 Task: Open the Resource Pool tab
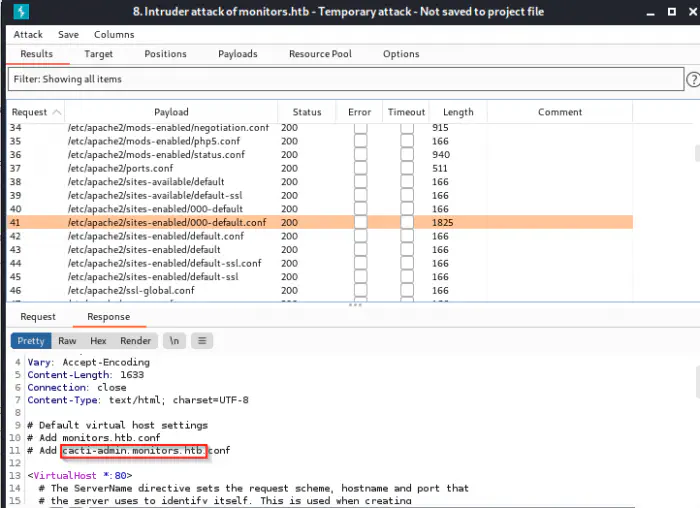pos(319,54)
